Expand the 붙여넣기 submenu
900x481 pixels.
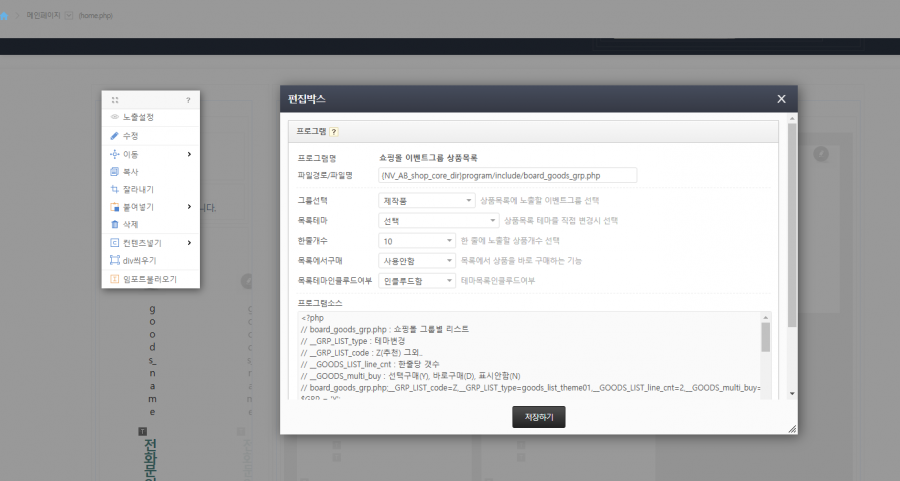tap(189, 207)
